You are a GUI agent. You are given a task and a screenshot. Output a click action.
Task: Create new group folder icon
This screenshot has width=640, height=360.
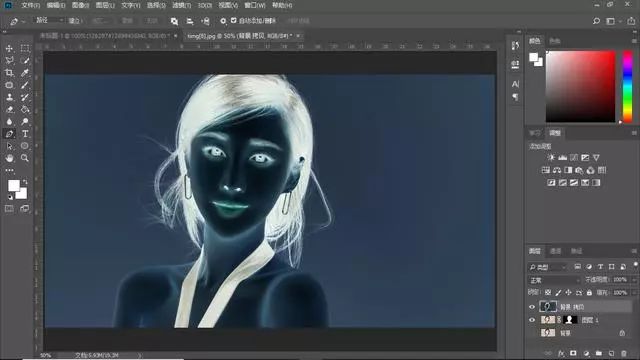click(599, 353)
